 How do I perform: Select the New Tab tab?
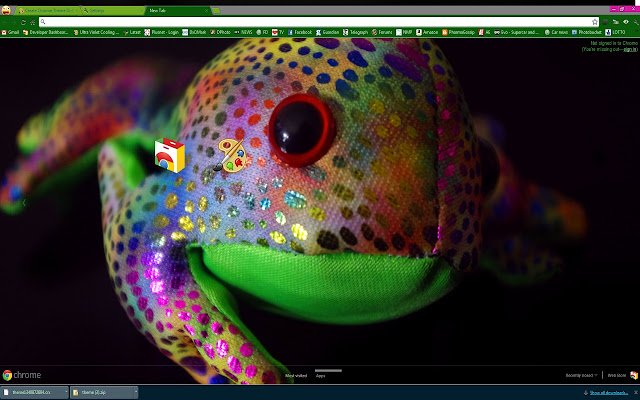[x=176, y=11]
